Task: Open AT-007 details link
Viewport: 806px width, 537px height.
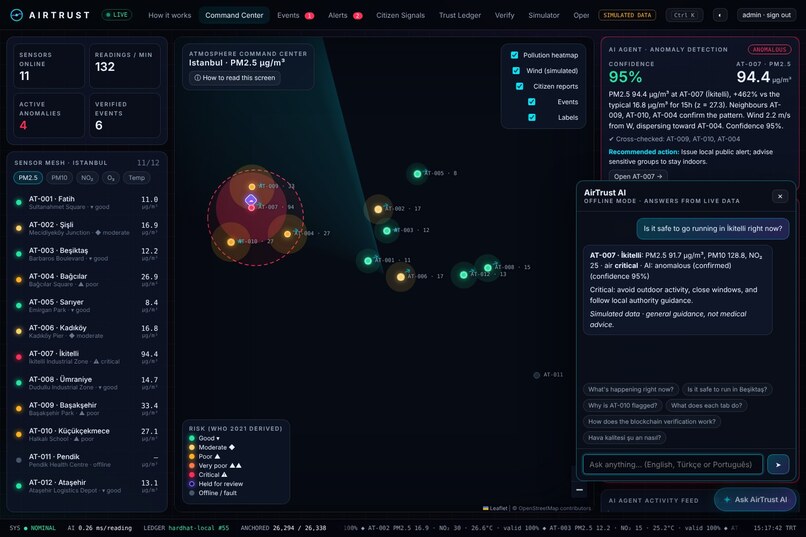Action: click(638, 176)
